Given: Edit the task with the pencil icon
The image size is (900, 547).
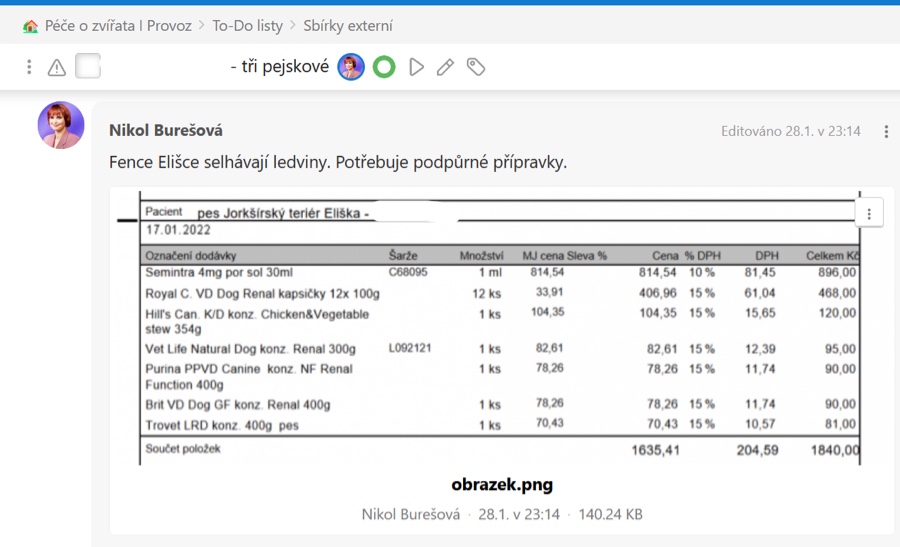Looking at the screenshot, I should click(x=445, y=67).
